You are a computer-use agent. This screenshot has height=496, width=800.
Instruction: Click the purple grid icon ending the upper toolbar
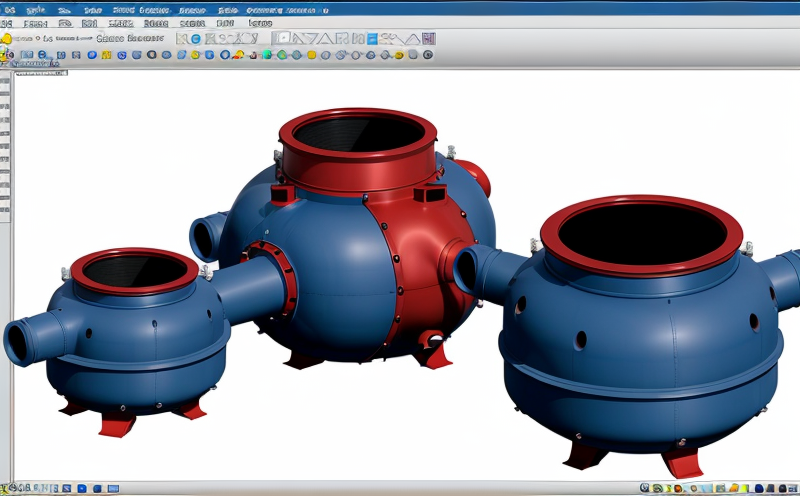[429, 38]
